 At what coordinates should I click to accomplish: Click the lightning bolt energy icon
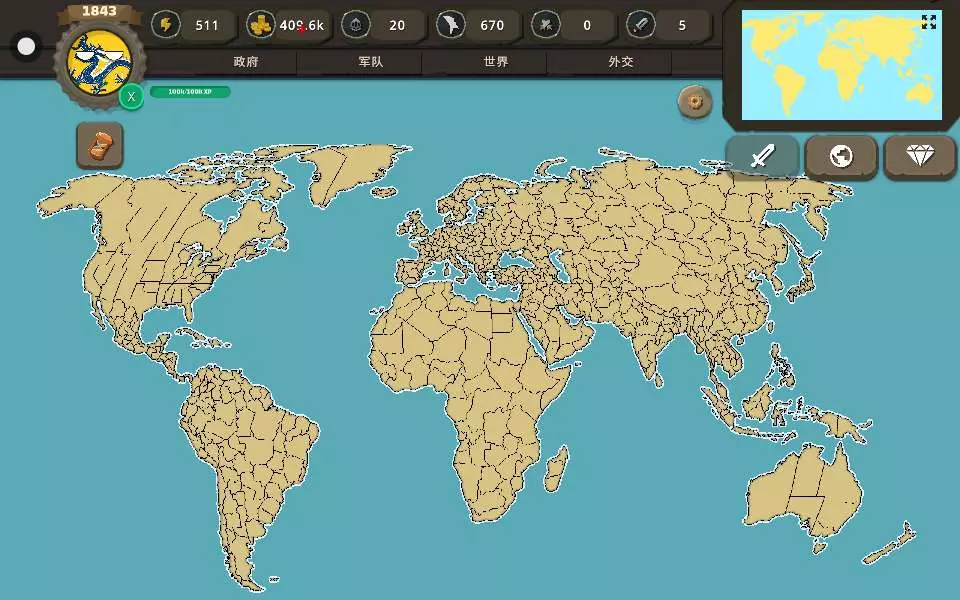(166, 25)
